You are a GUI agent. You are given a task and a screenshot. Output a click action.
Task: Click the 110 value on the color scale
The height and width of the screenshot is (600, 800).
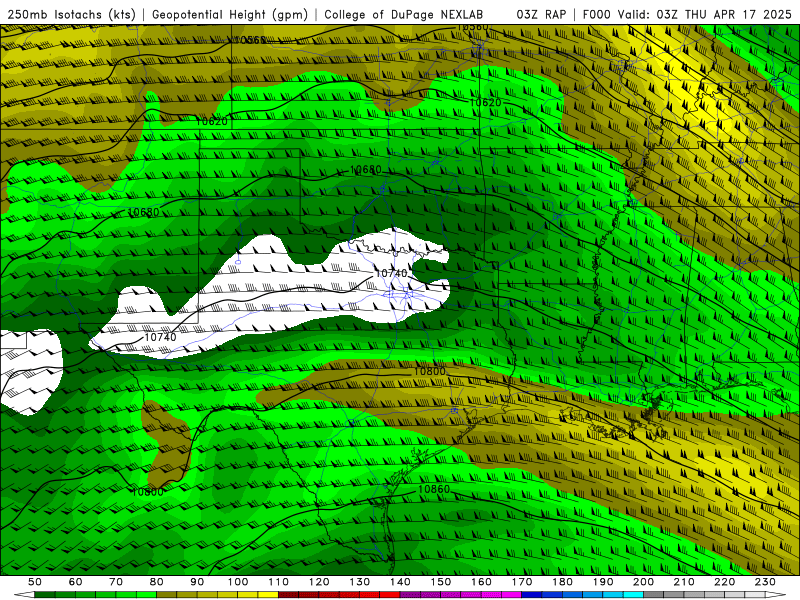tap(279, 582)
